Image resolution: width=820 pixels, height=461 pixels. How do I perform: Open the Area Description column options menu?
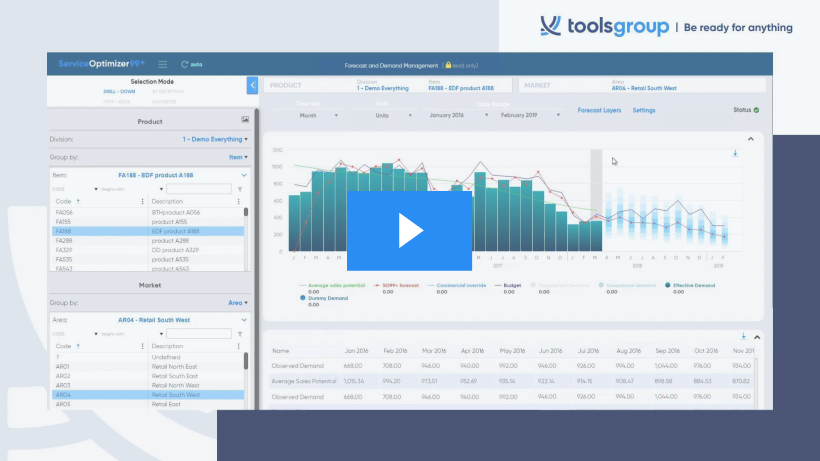pyautogui.click(x=238, y=346)
